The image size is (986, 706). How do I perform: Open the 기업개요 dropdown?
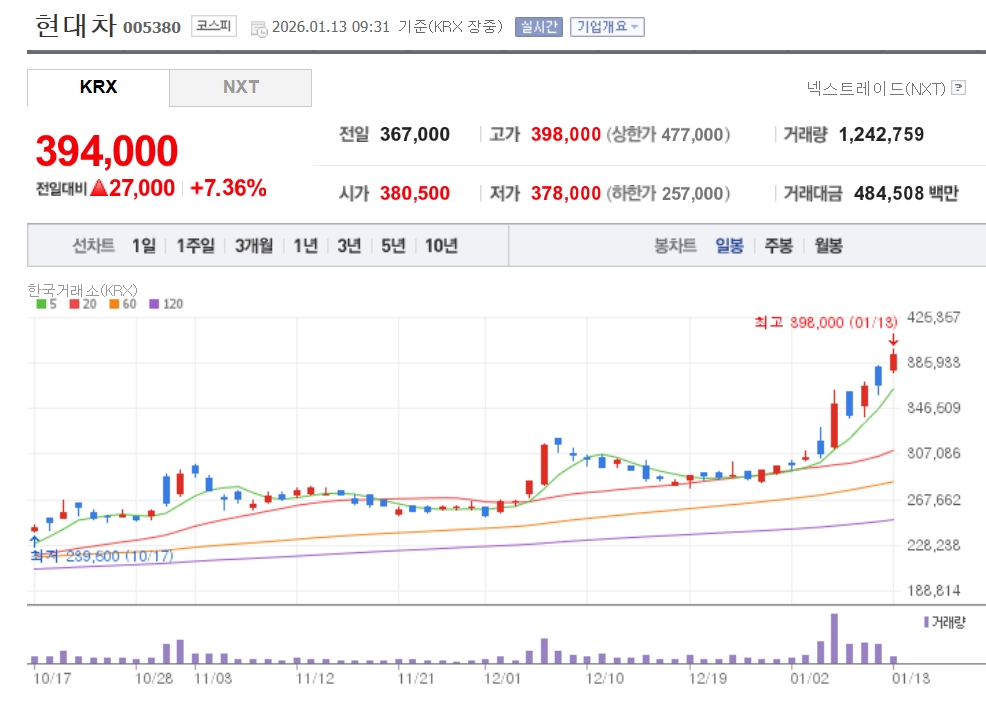coord(607,26)
